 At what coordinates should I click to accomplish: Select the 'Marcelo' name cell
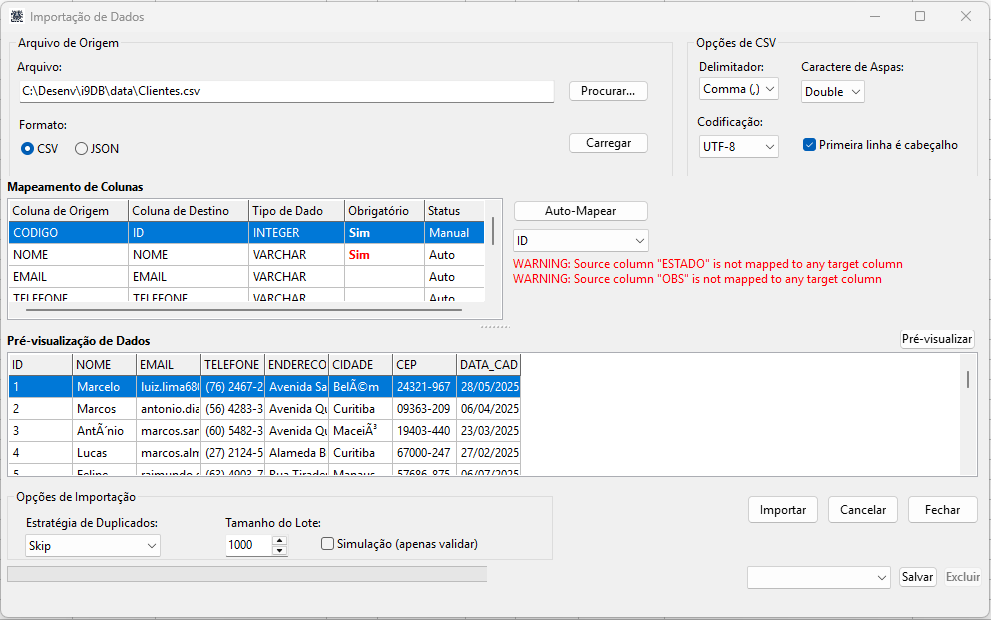[104, 387]
